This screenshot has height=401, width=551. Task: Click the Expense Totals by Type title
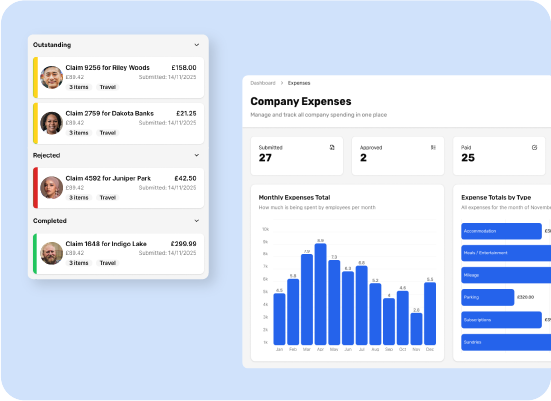coord(496,198)
